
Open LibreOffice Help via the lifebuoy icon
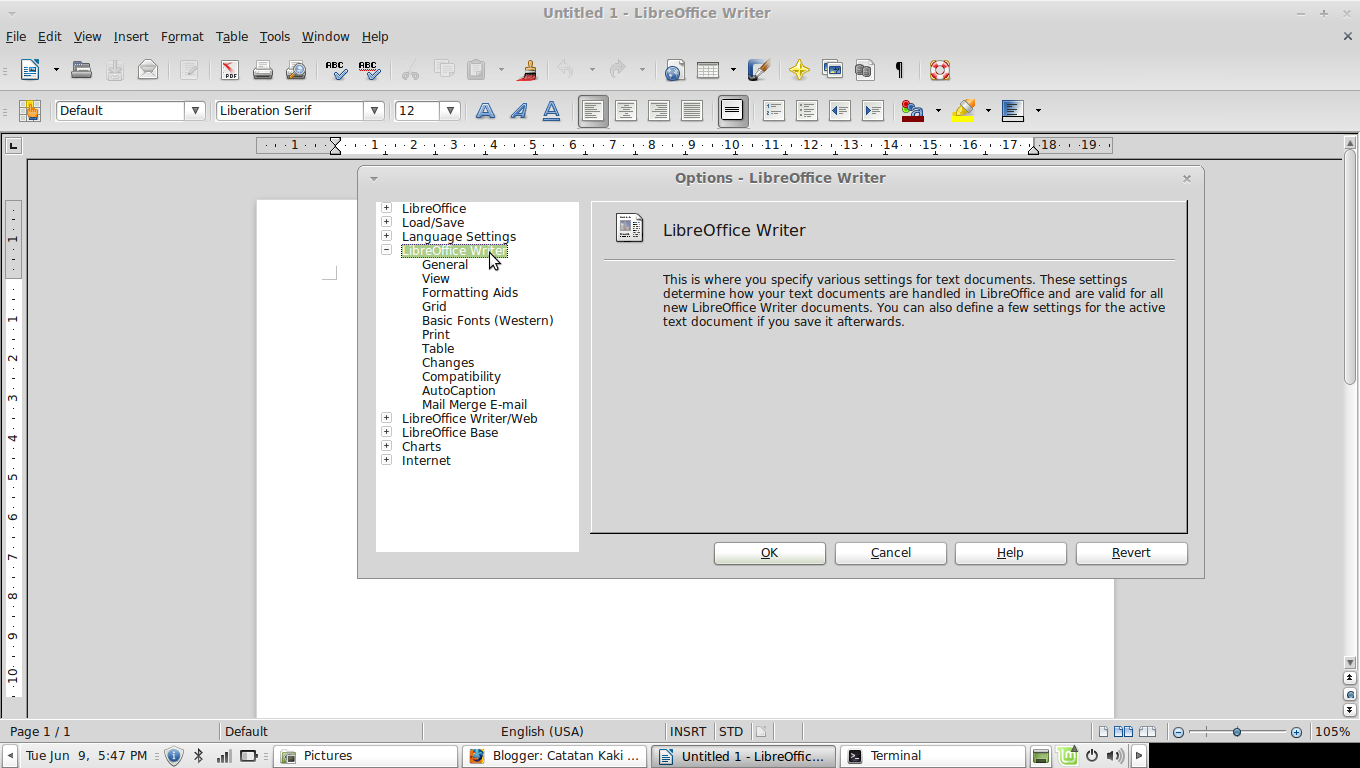click(x=938, y=70)
